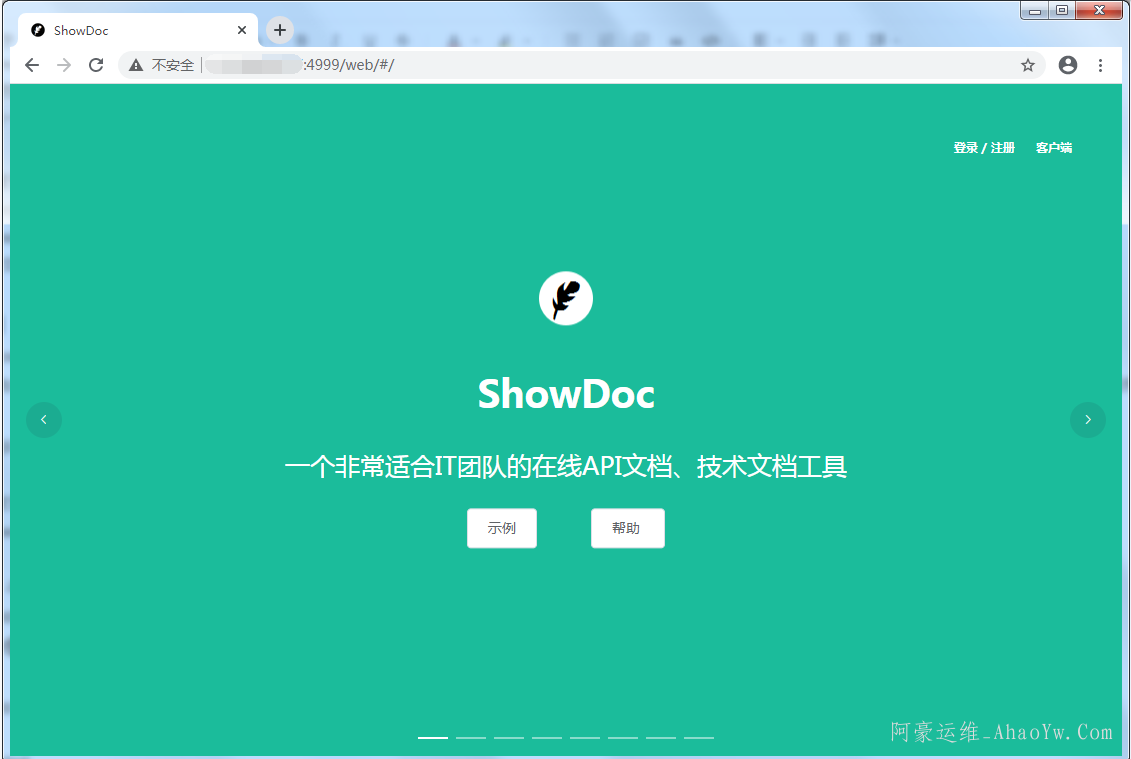Viewport: 1131px width, 759px height.
Task: Close the ShowDoc tab
Action: point(242,30)
